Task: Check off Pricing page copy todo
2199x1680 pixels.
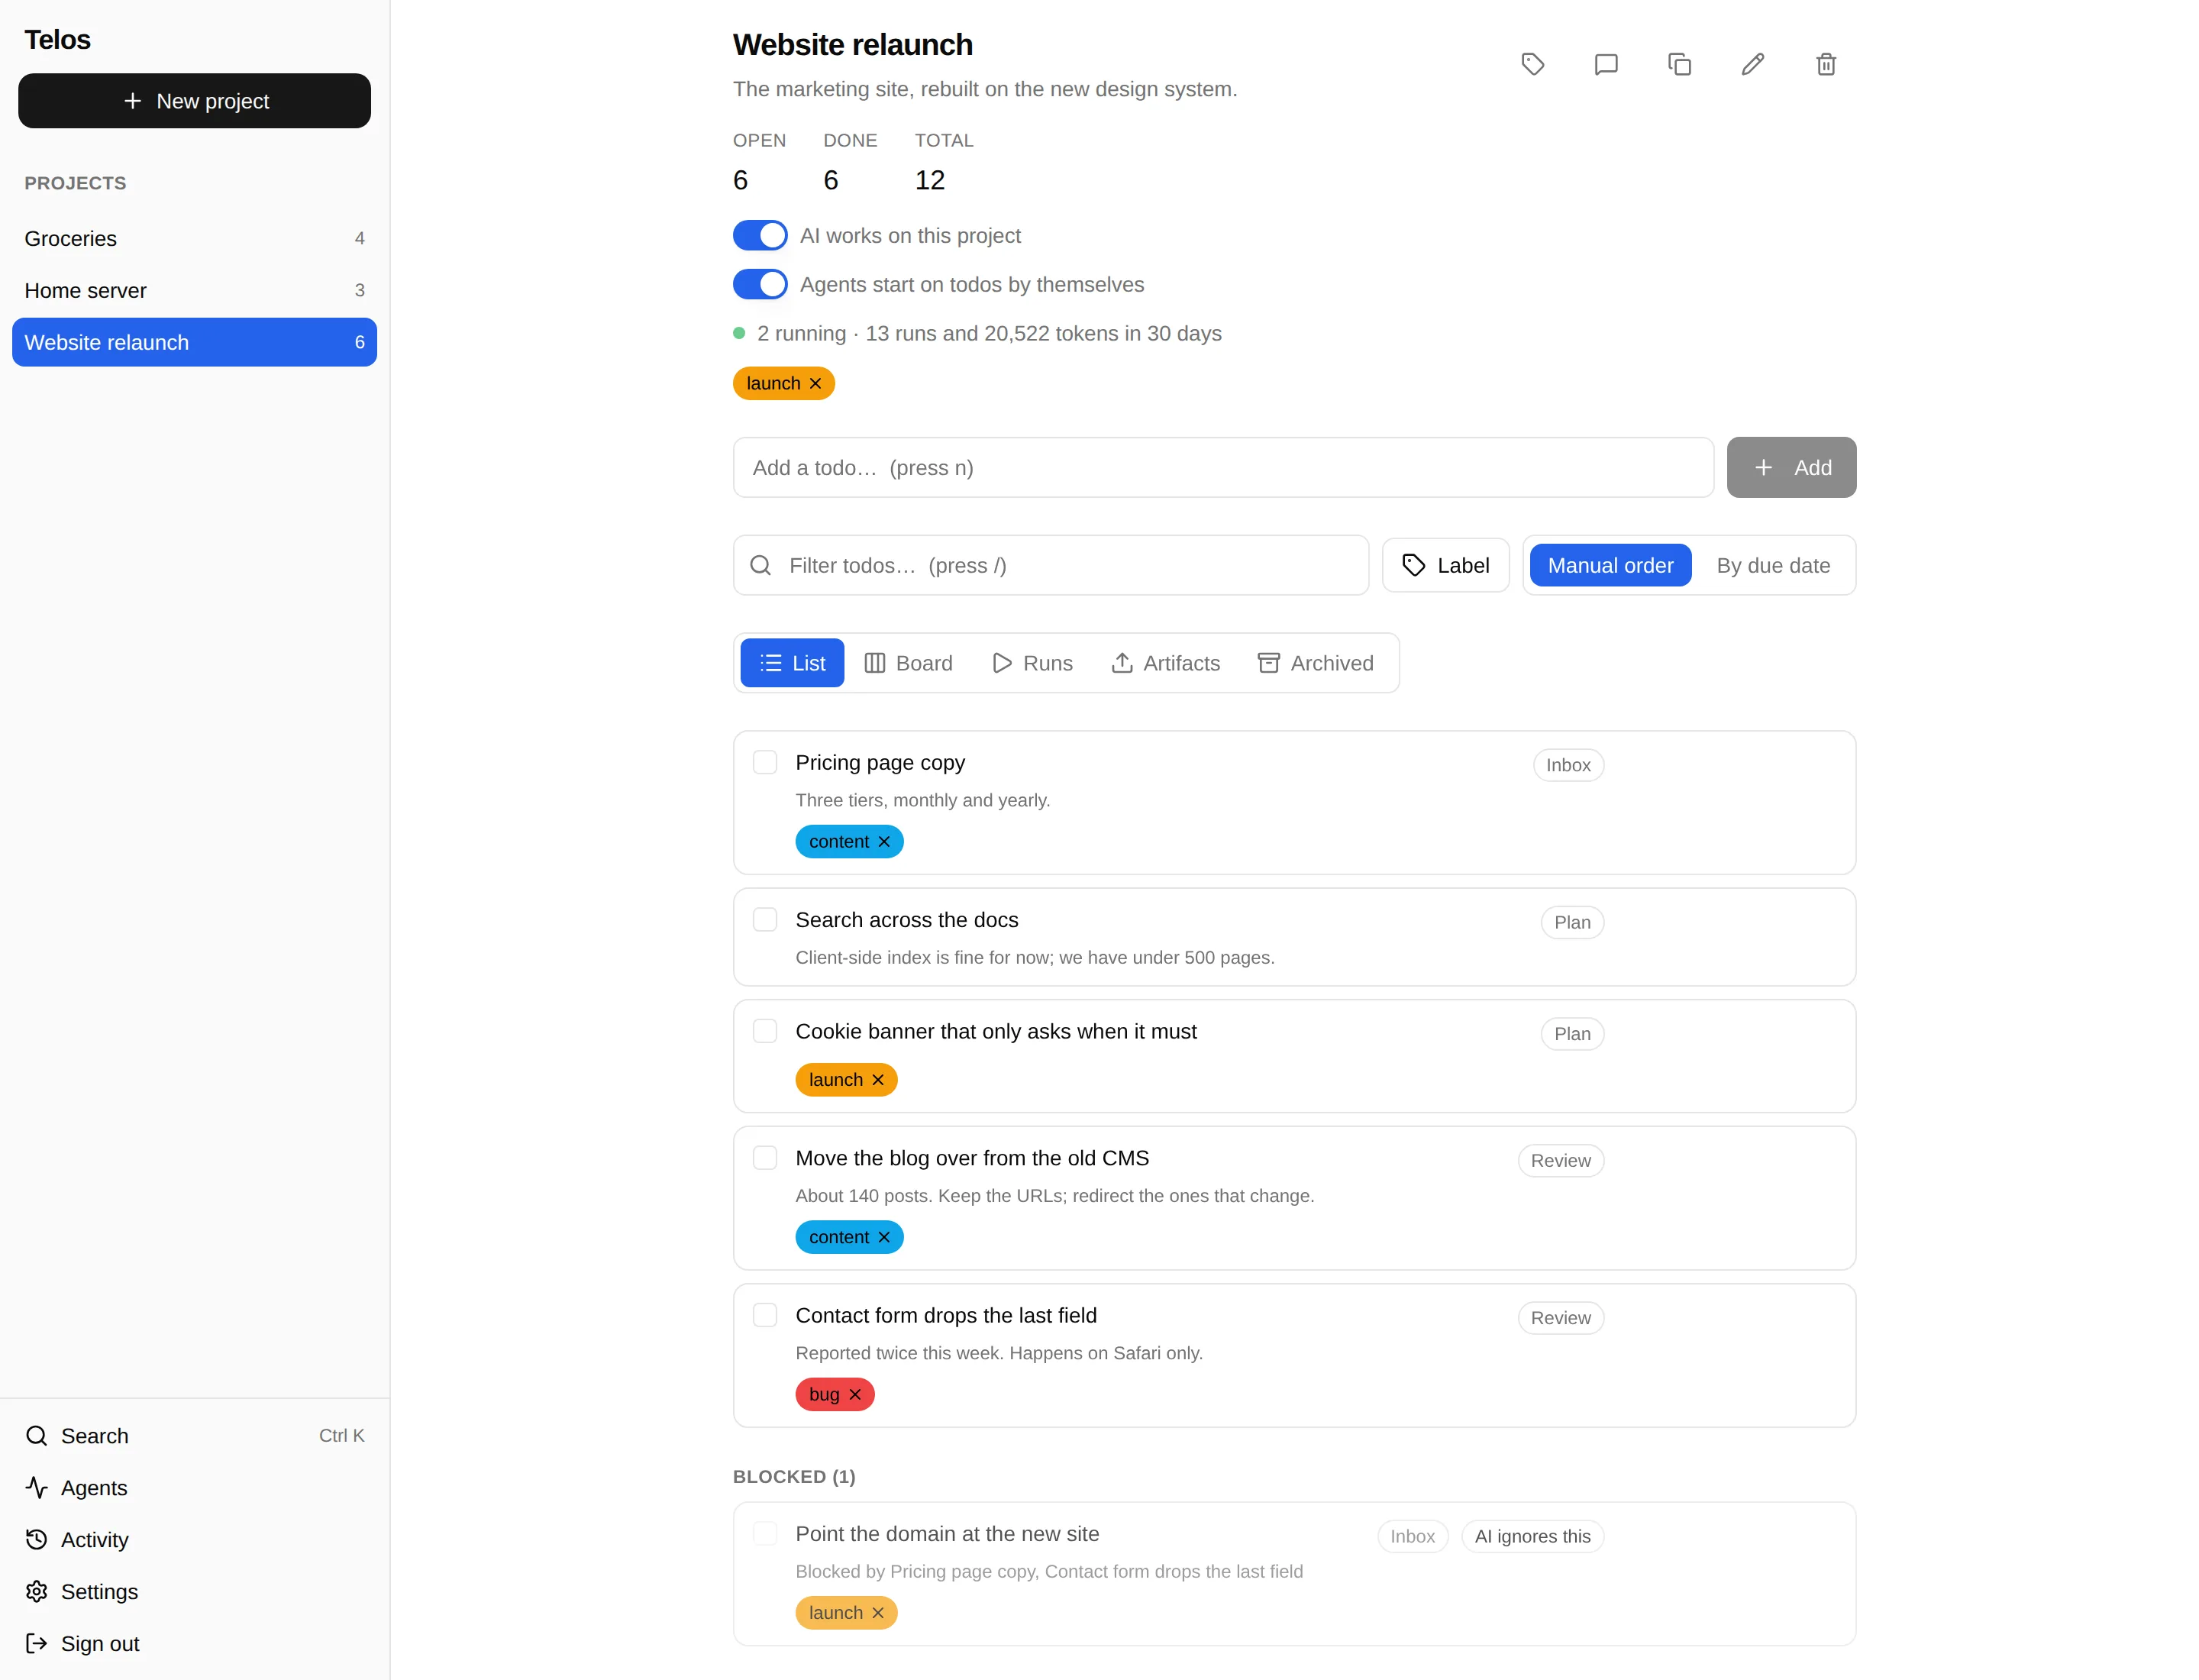Action: [x=765, y=762]
